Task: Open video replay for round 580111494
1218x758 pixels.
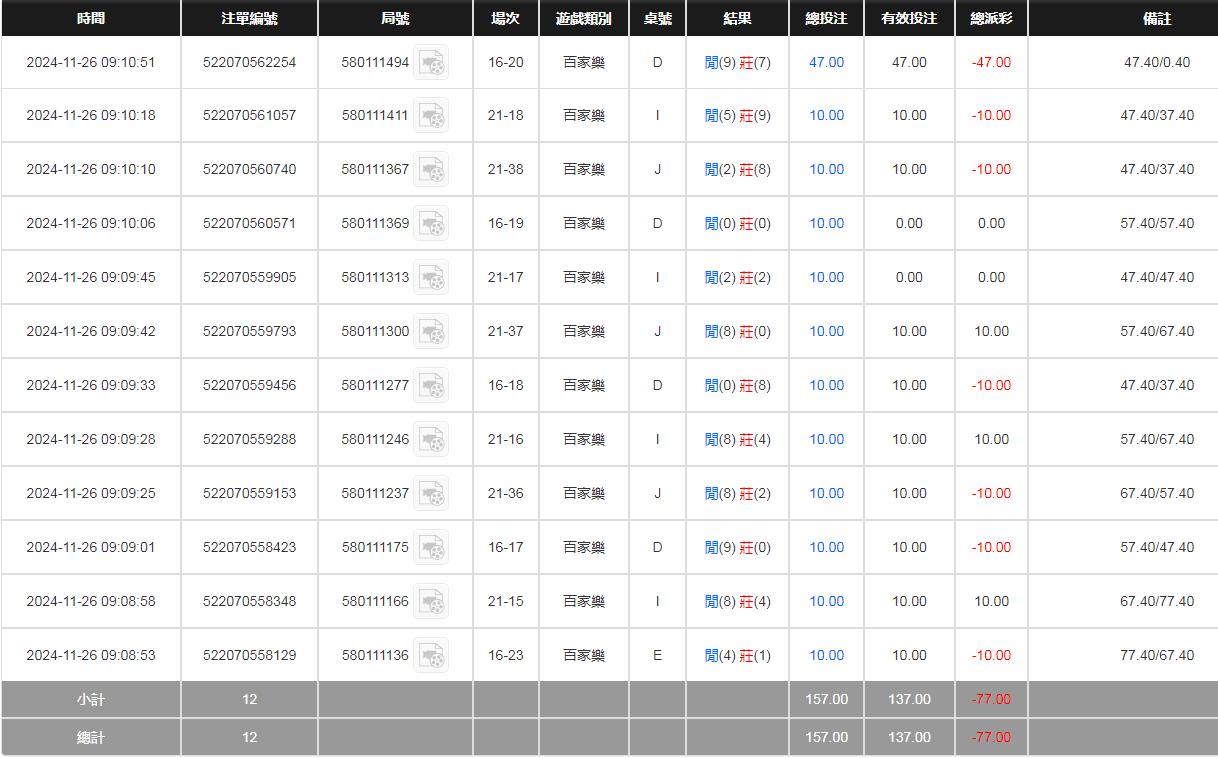Action: pos(431,63)
